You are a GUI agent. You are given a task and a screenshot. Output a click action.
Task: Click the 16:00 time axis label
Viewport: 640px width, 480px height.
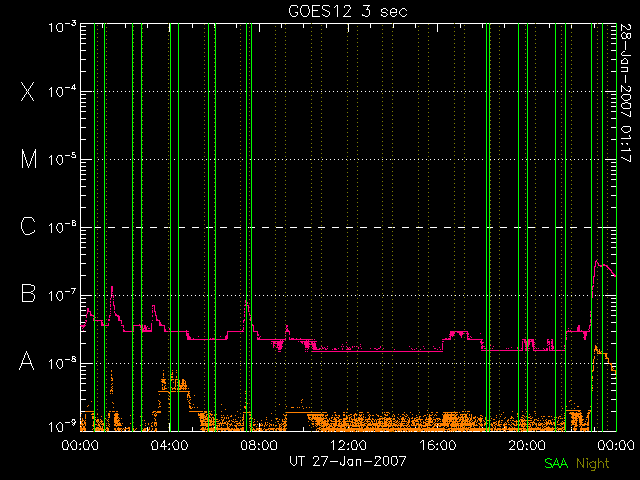coord(438,445)
